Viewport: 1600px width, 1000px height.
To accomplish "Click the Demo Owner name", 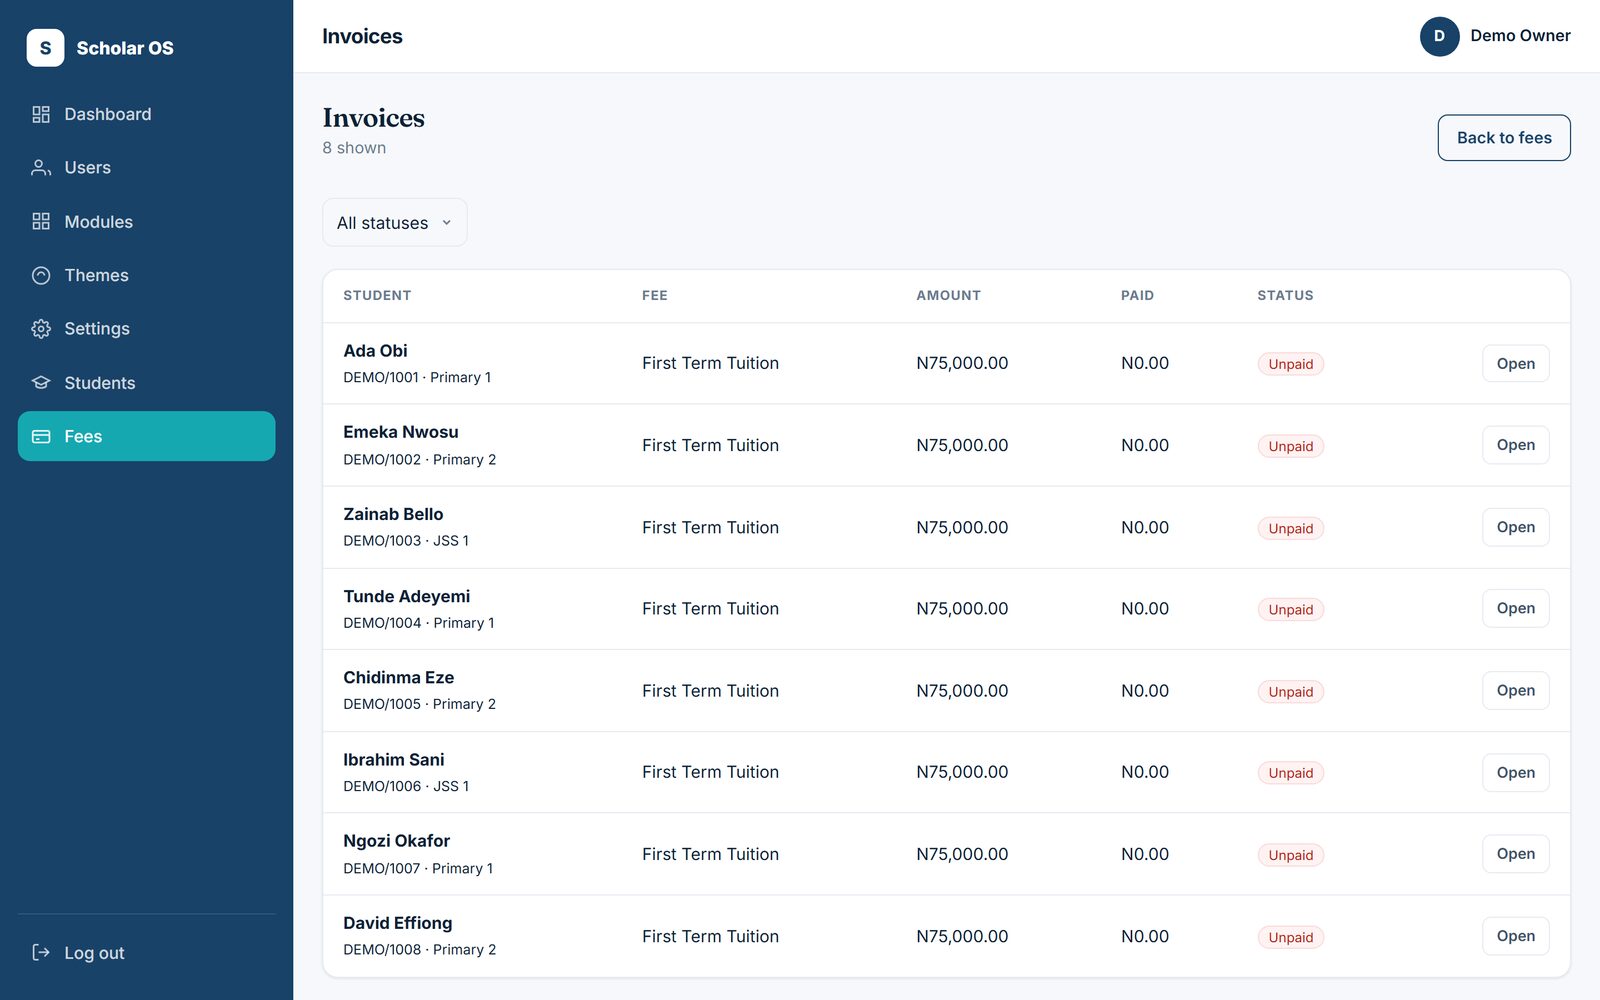I will (1520, 36).
